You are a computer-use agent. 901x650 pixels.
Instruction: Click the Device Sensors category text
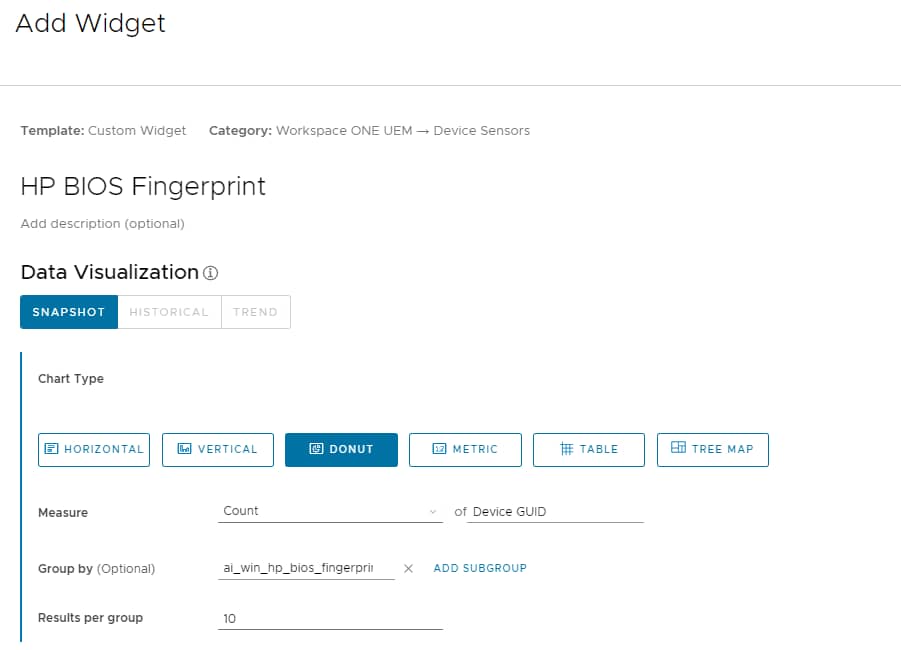(481, 130)
